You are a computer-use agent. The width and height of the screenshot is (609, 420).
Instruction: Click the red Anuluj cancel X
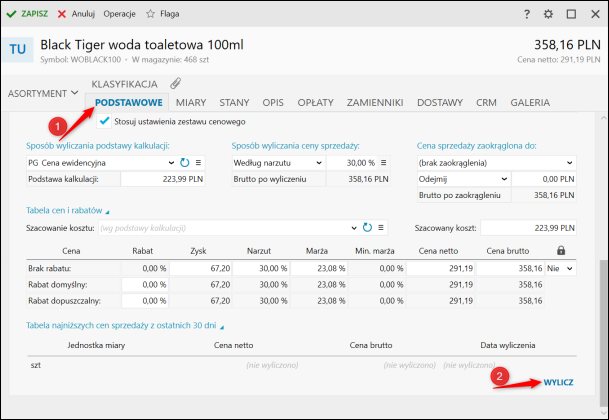[62, 14]
